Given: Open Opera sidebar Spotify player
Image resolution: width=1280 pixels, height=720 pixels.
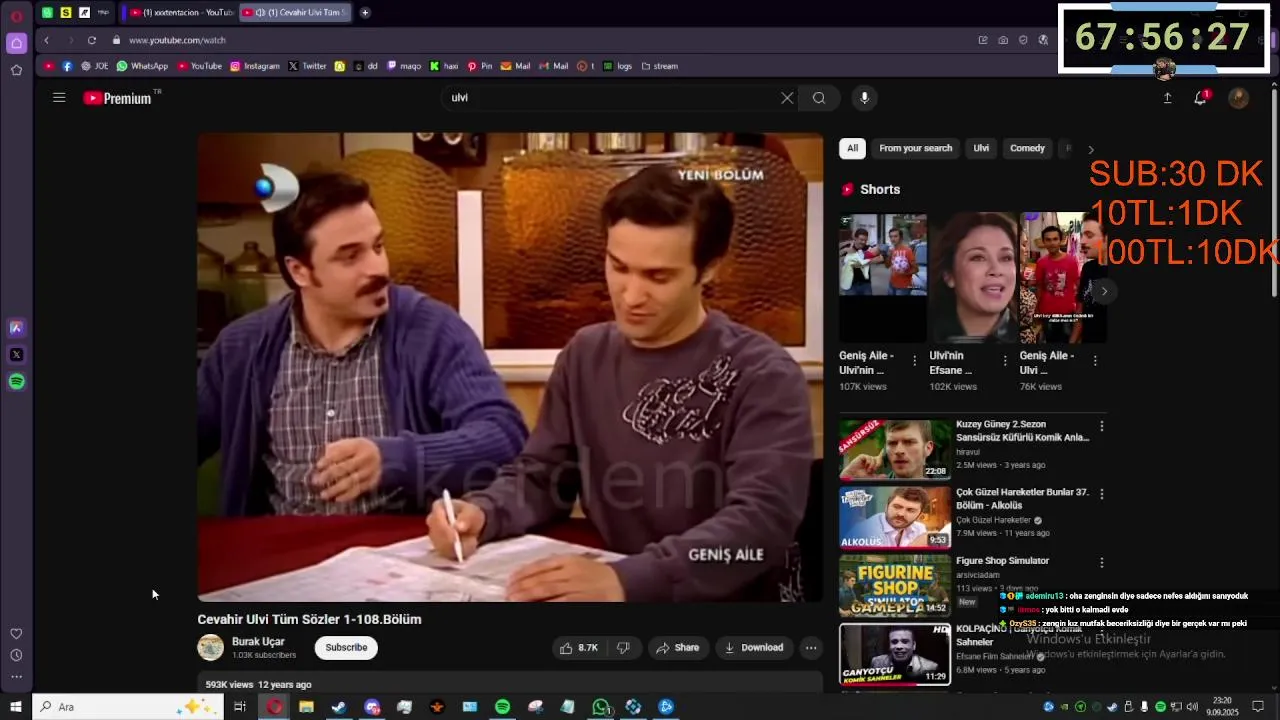Looking at the screenshot, I should 16,381.
